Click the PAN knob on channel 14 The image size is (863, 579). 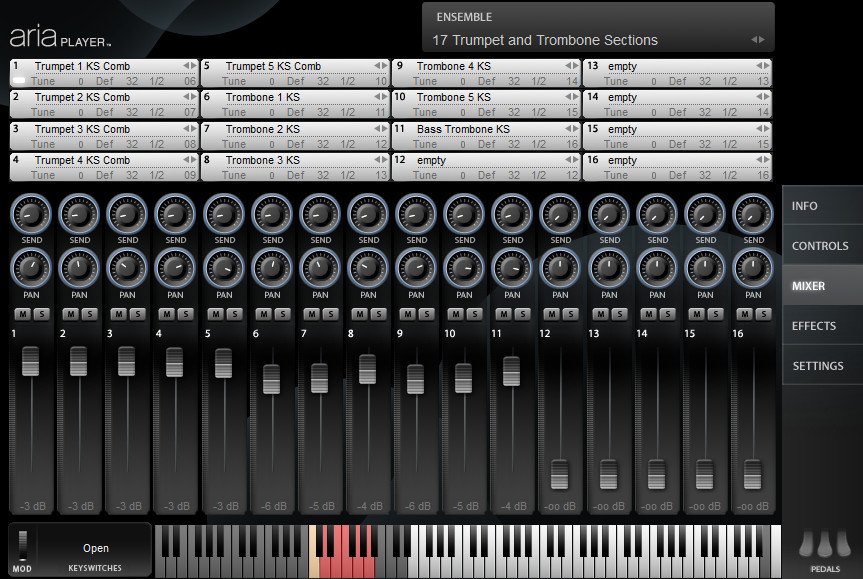click(657, 269)
